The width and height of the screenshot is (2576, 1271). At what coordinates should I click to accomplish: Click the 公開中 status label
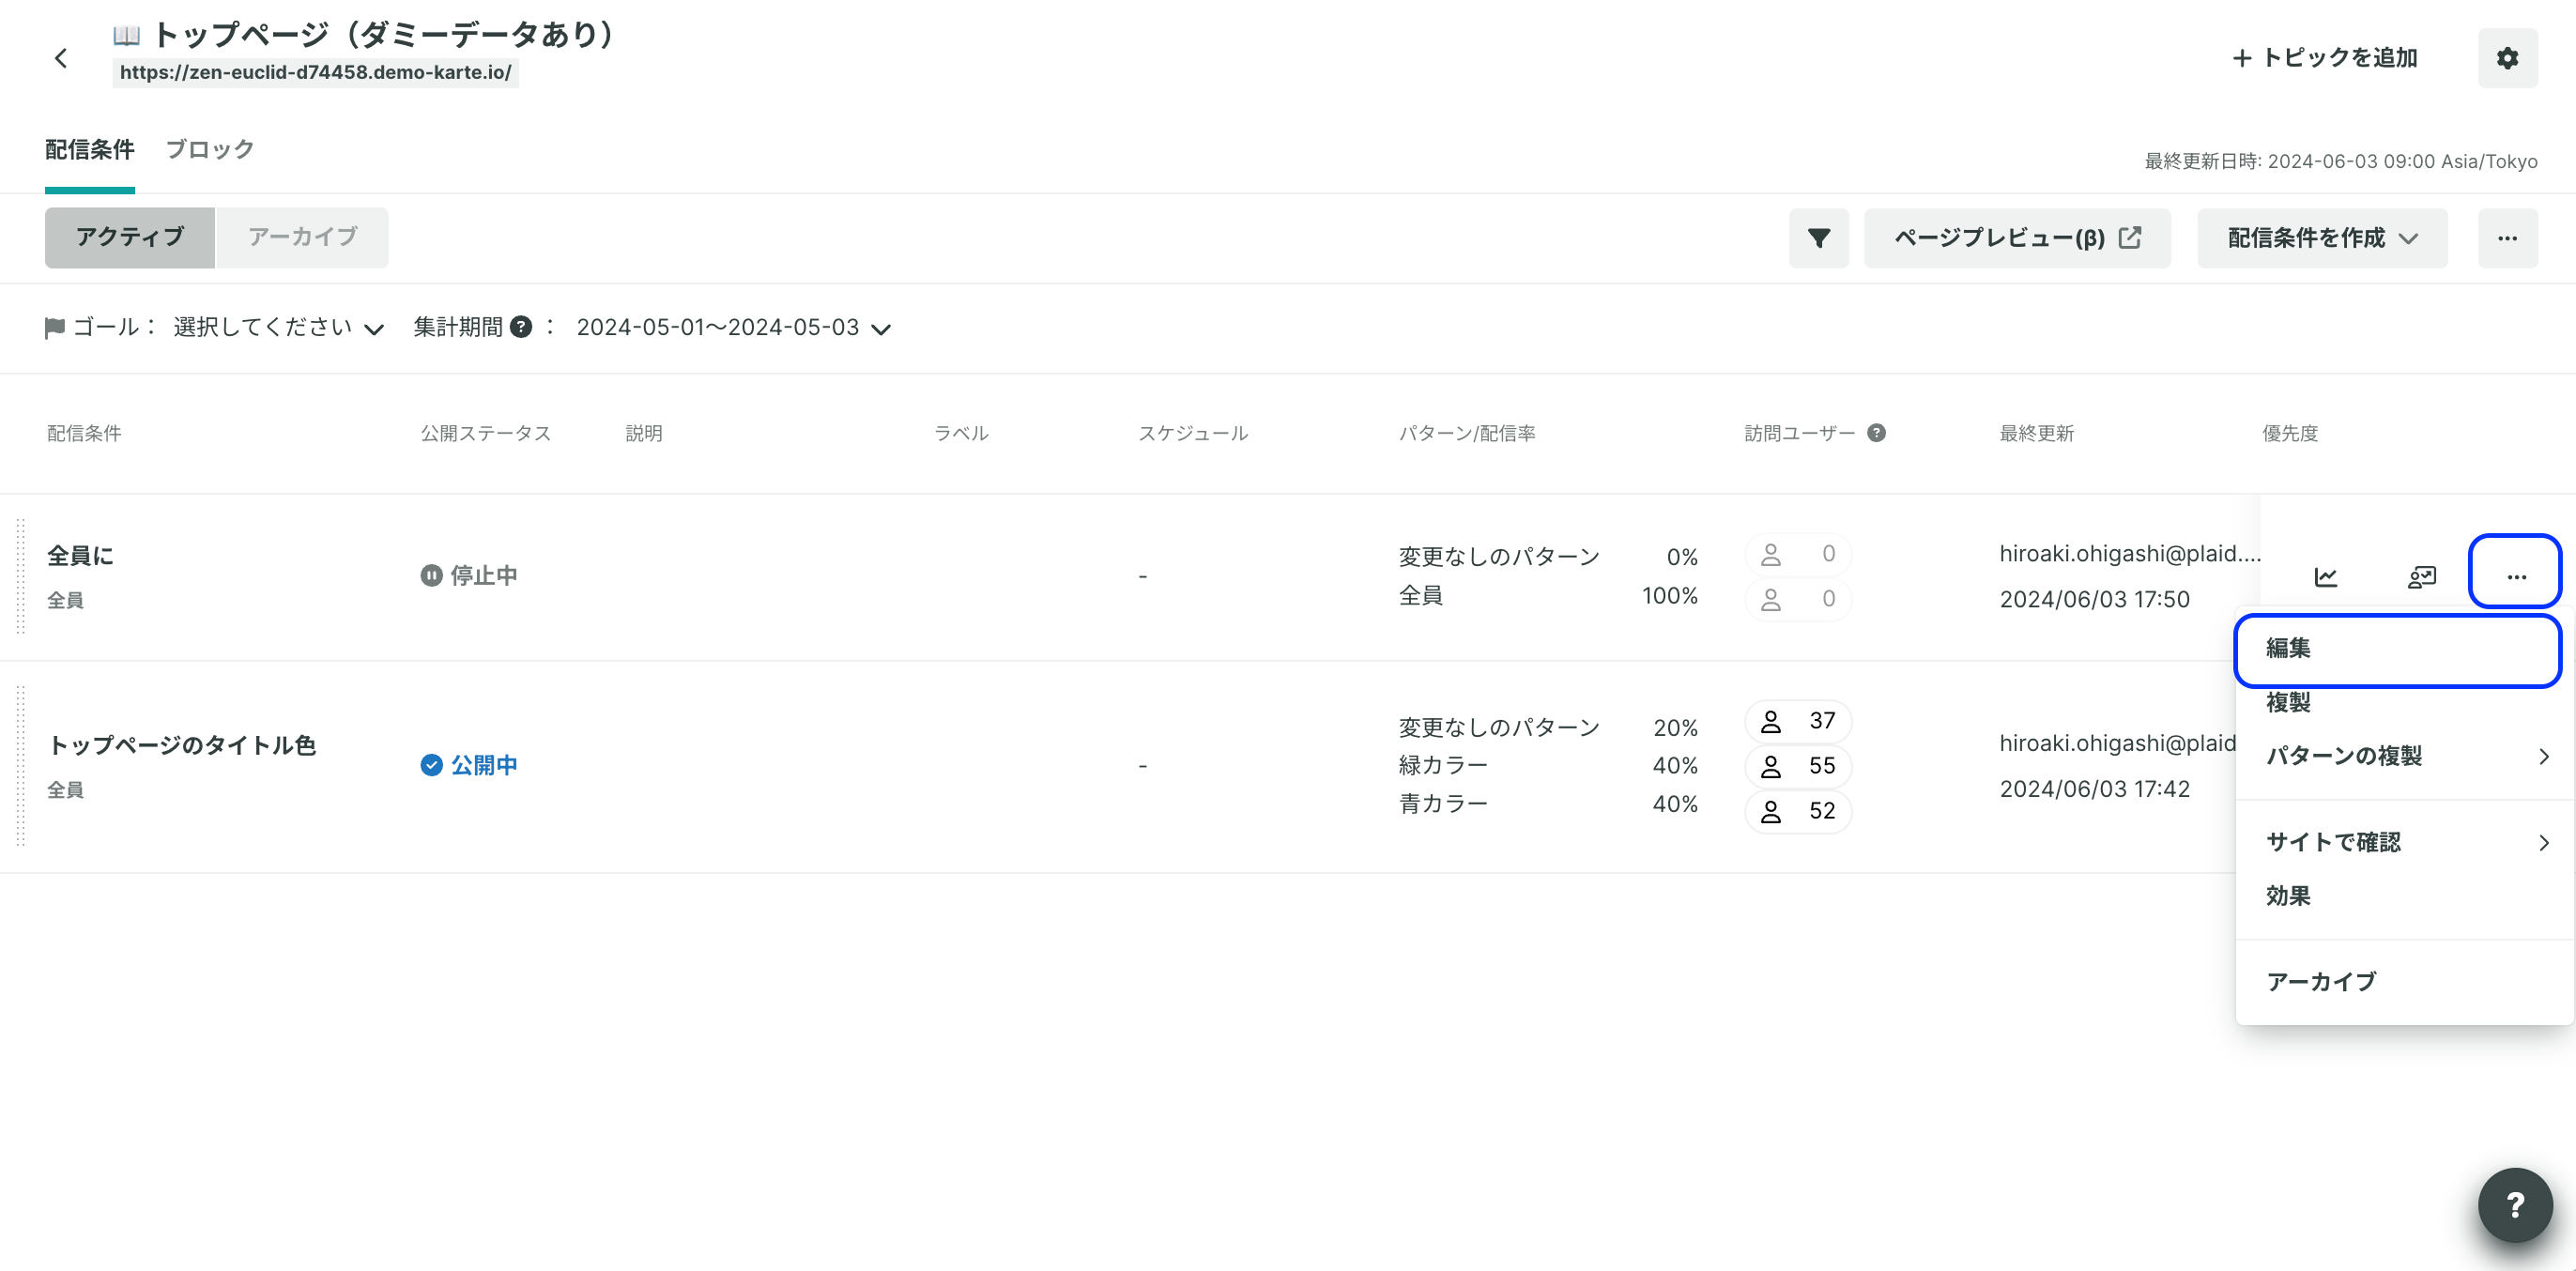[484, 765]
